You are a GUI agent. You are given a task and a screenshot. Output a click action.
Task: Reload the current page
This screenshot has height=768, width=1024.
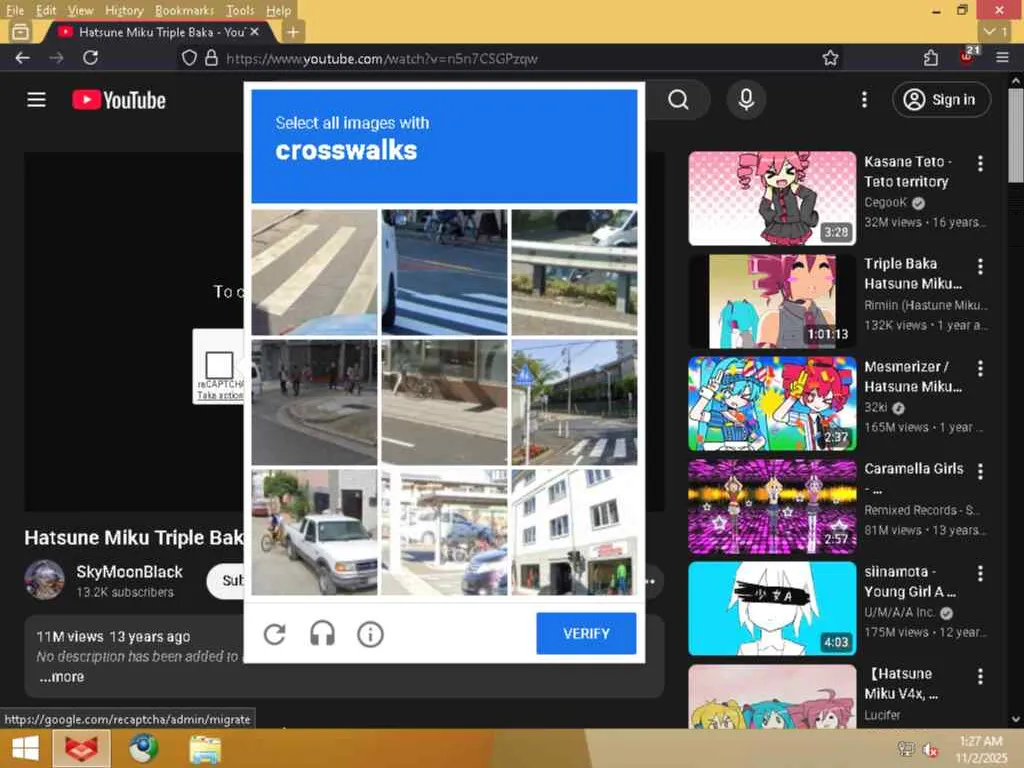click(91, 58)
